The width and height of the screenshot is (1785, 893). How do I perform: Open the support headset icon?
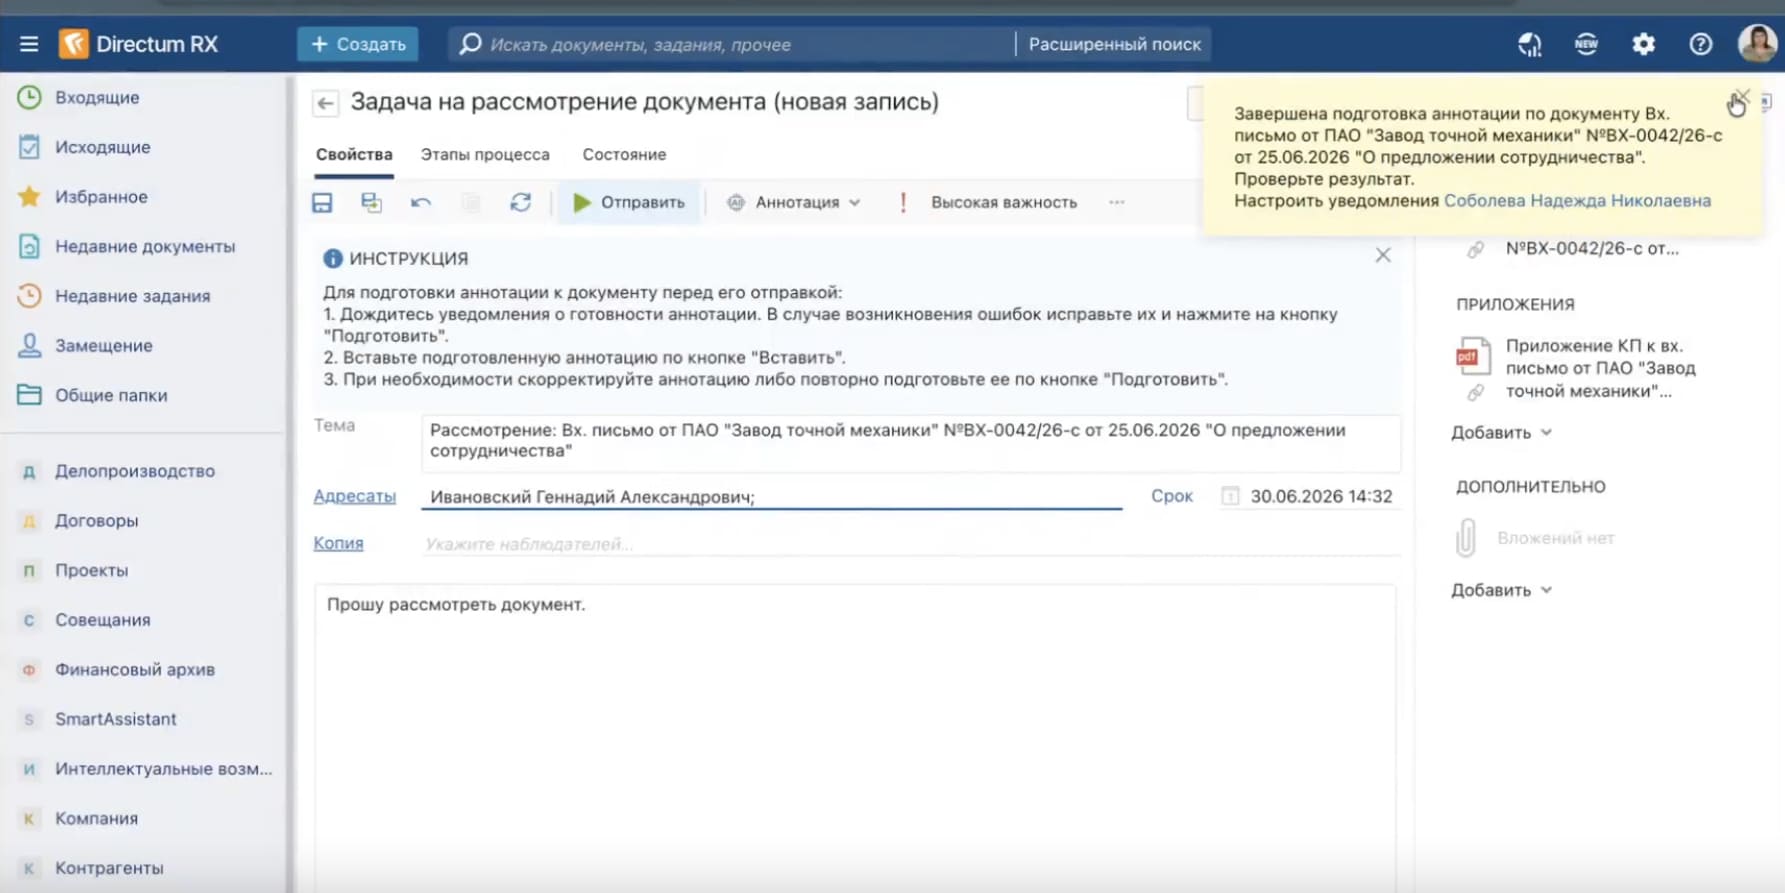(1530, 44)
